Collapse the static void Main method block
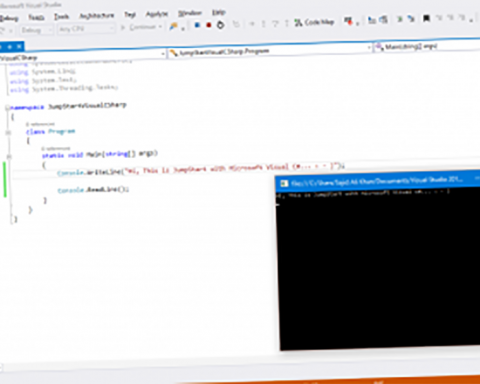The image size is (480, 384). point(9,156)
